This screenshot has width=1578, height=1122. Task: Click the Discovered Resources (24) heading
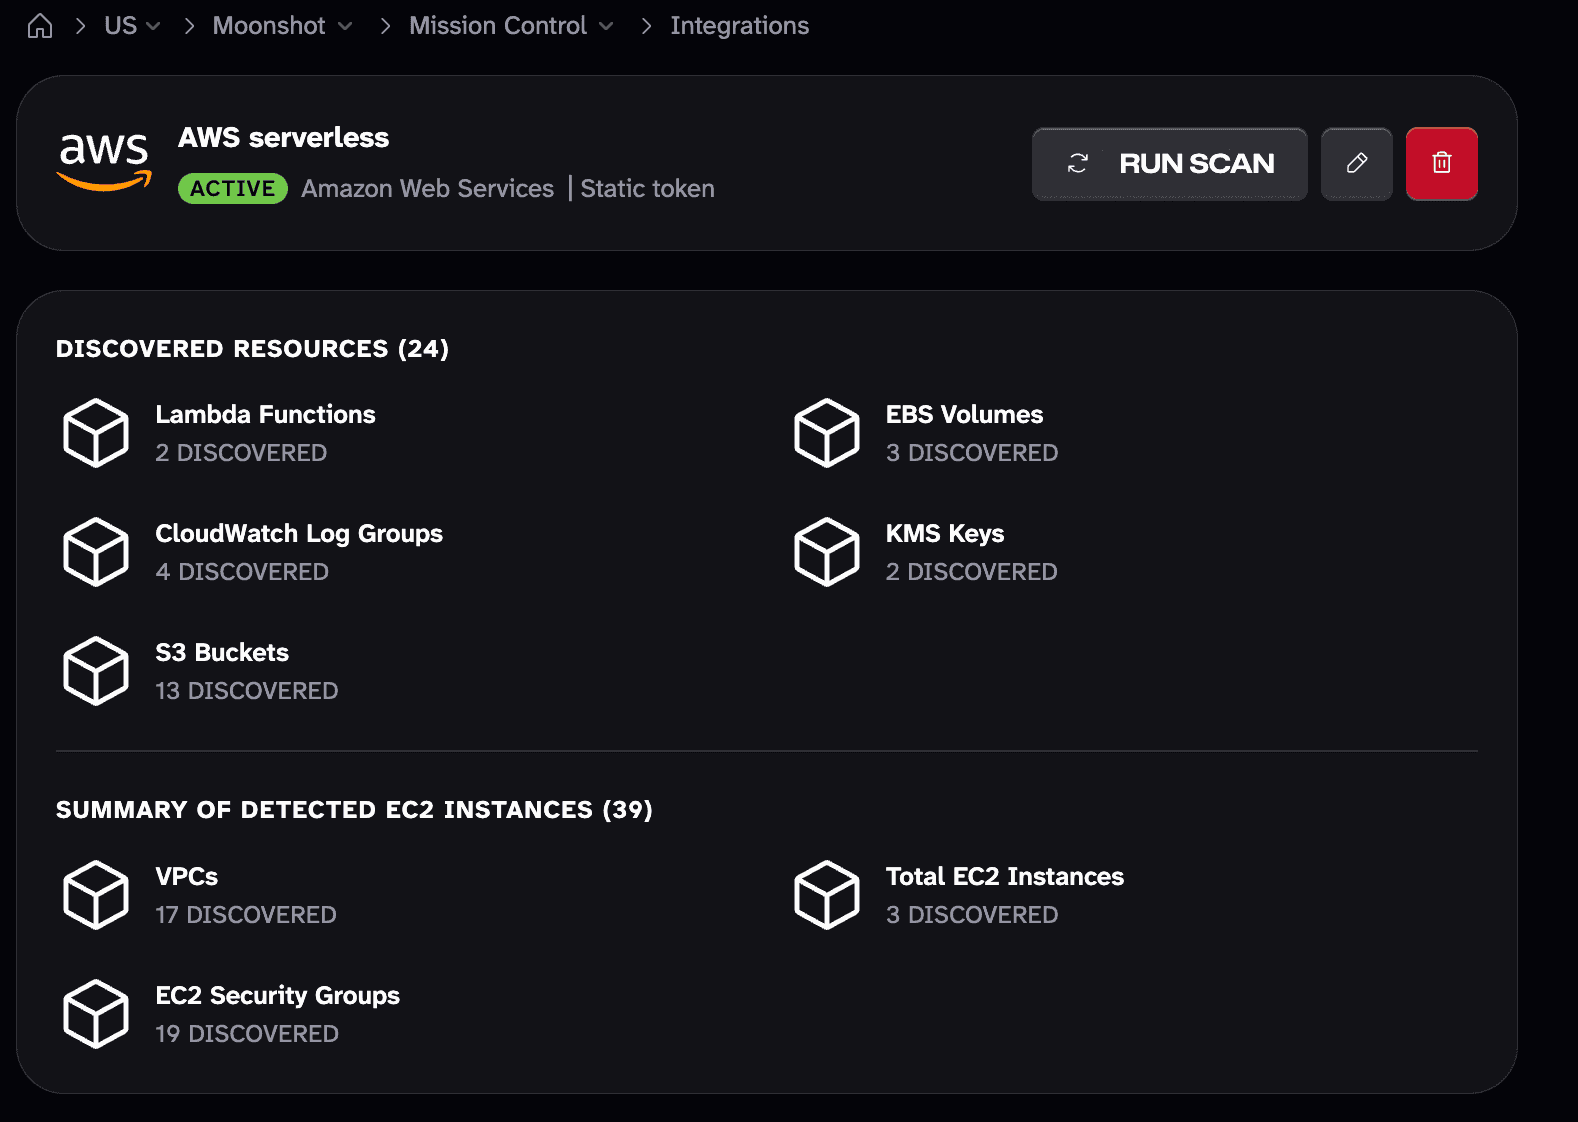point(252,348)
